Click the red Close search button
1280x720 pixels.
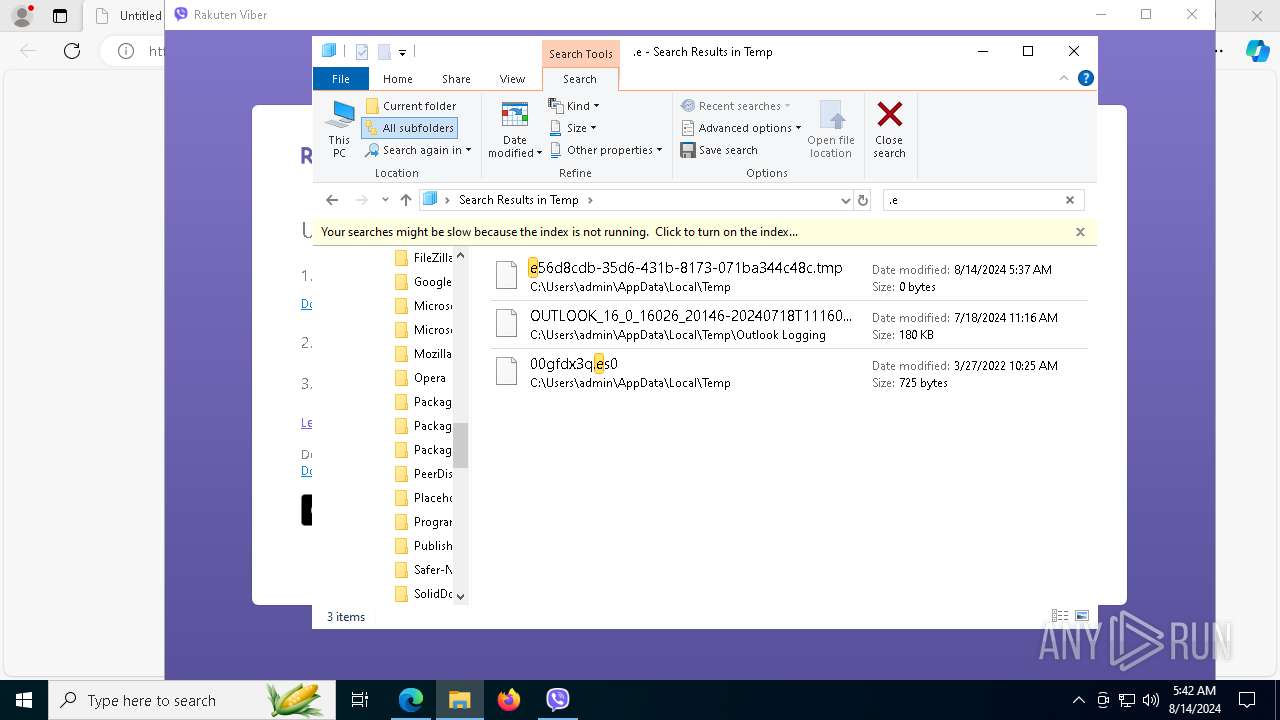[889, 129]
